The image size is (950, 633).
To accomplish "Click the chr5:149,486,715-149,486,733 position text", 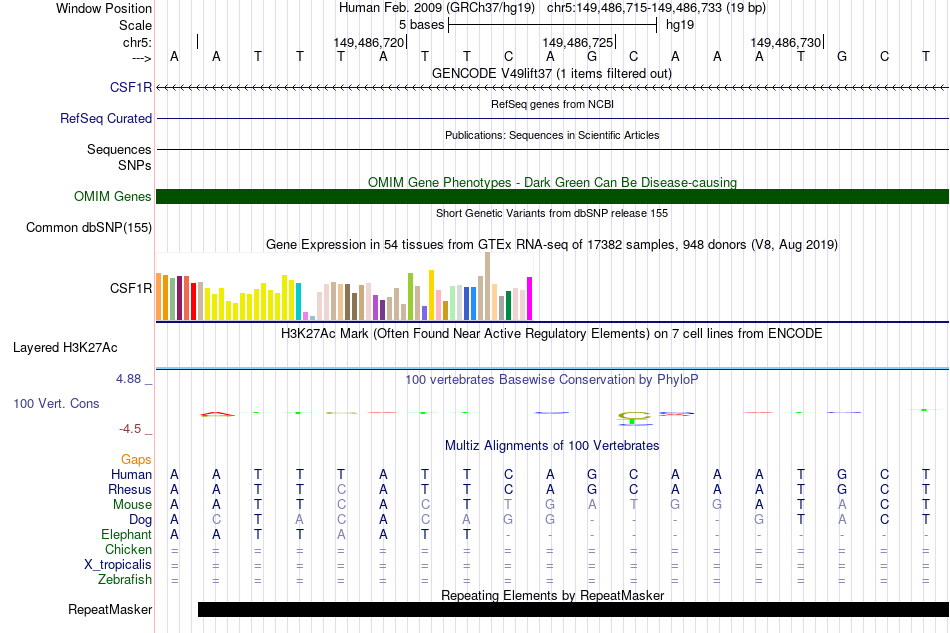I will tap(656, 8).
